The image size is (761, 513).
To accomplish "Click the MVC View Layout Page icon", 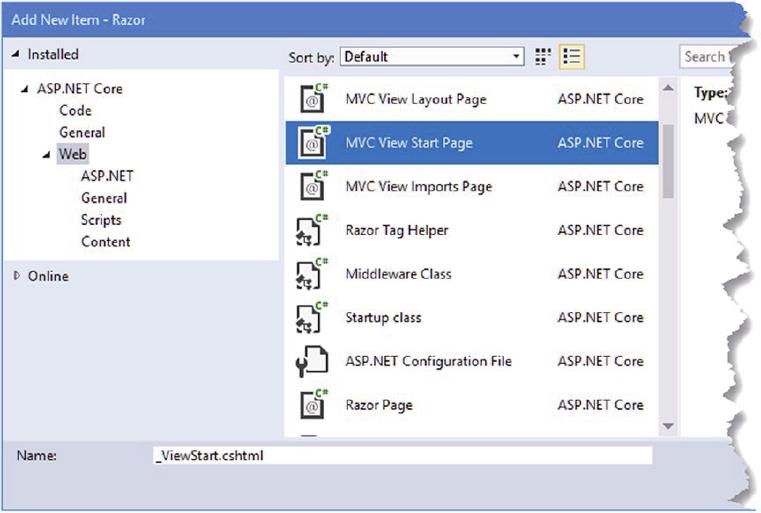I will click(x=314, y=99).
